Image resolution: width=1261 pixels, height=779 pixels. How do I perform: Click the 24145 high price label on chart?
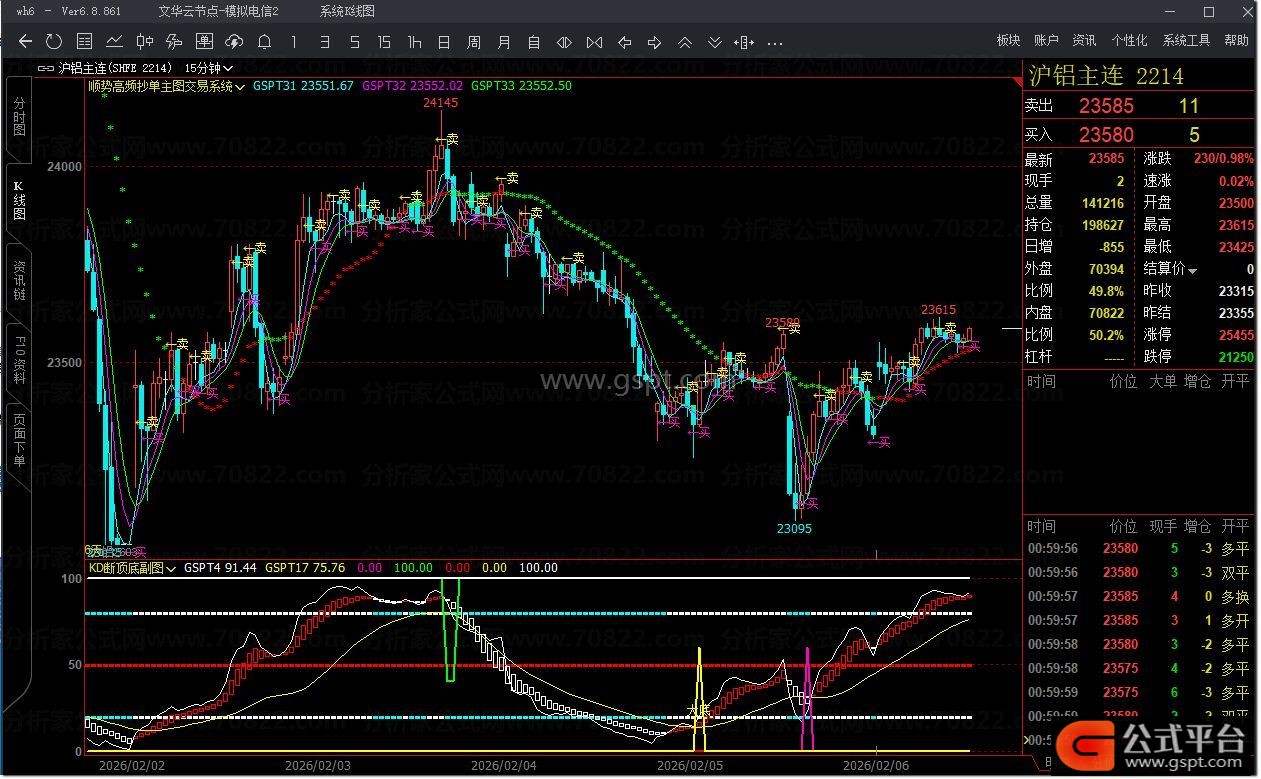click(x=440, y=102)
